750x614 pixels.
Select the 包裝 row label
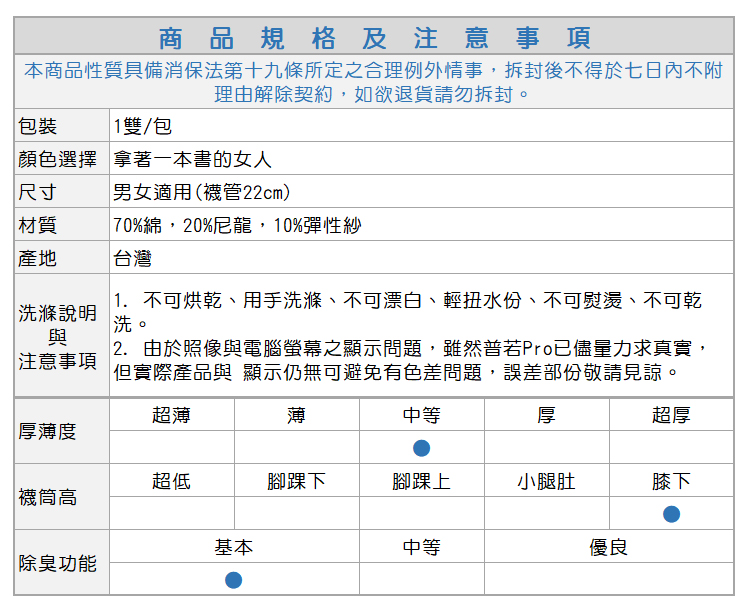coord(38,126)
